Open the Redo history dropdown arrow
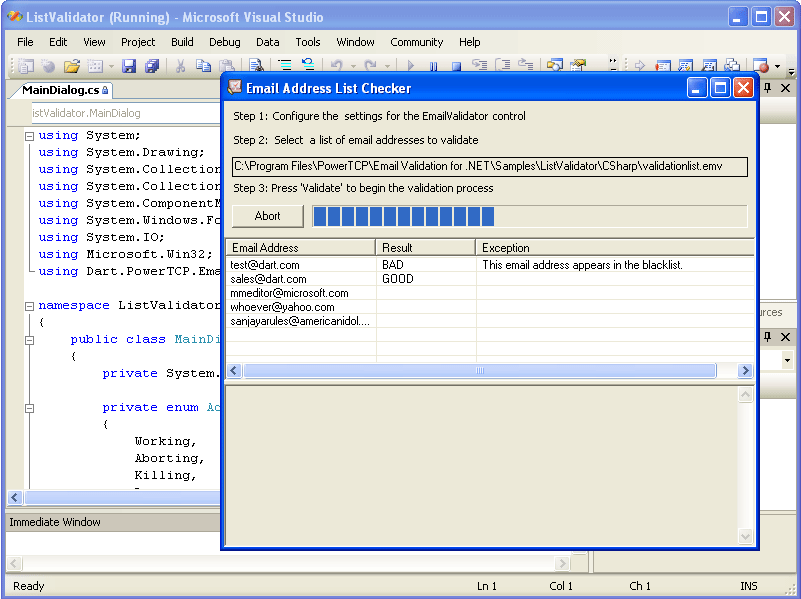 (x=387, y=66)
